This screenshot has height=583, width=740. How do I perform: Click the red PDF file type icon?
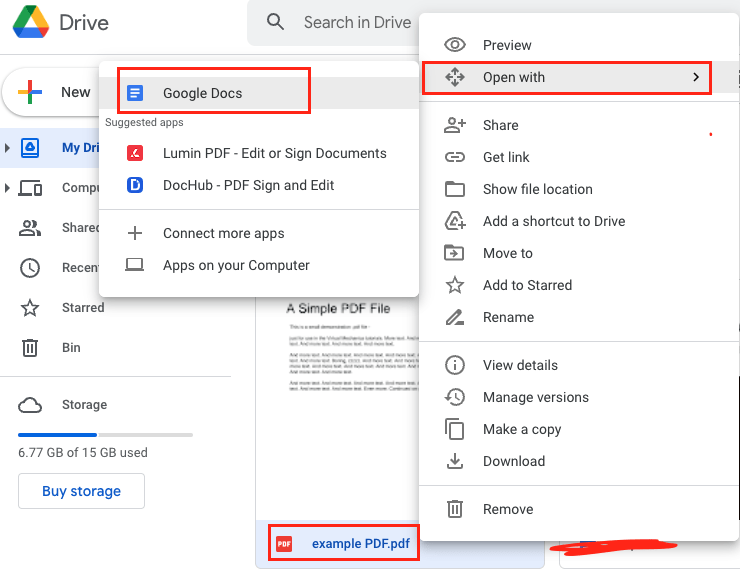tap(284, 544)
